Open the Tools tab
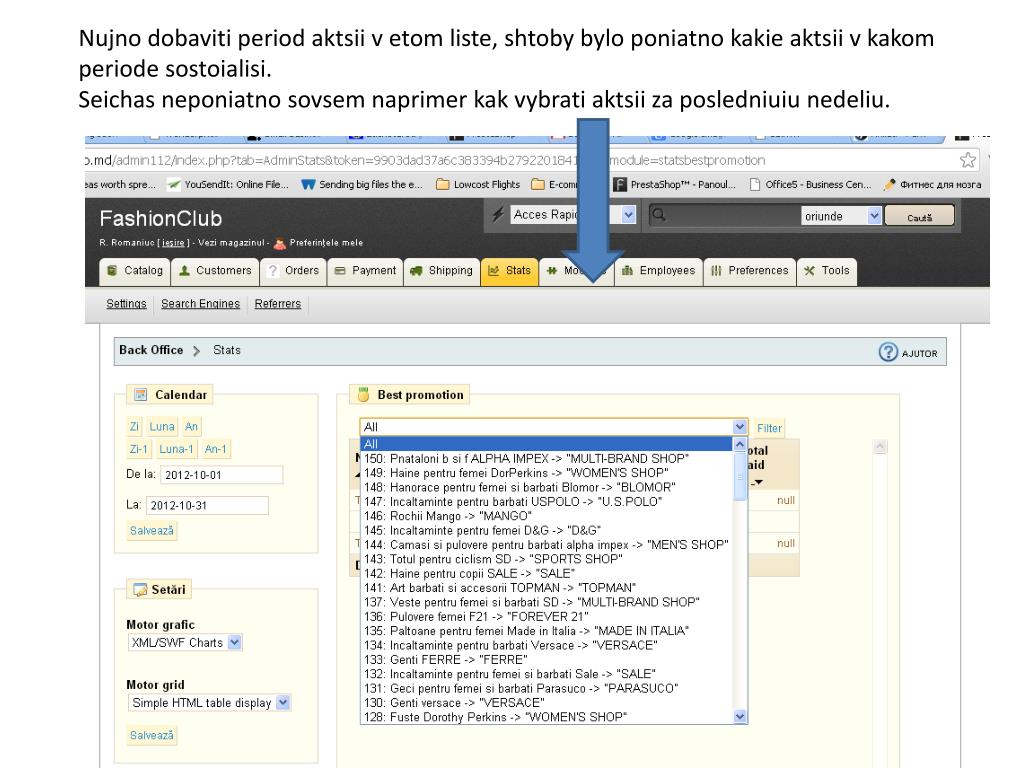 pos(827,271)
